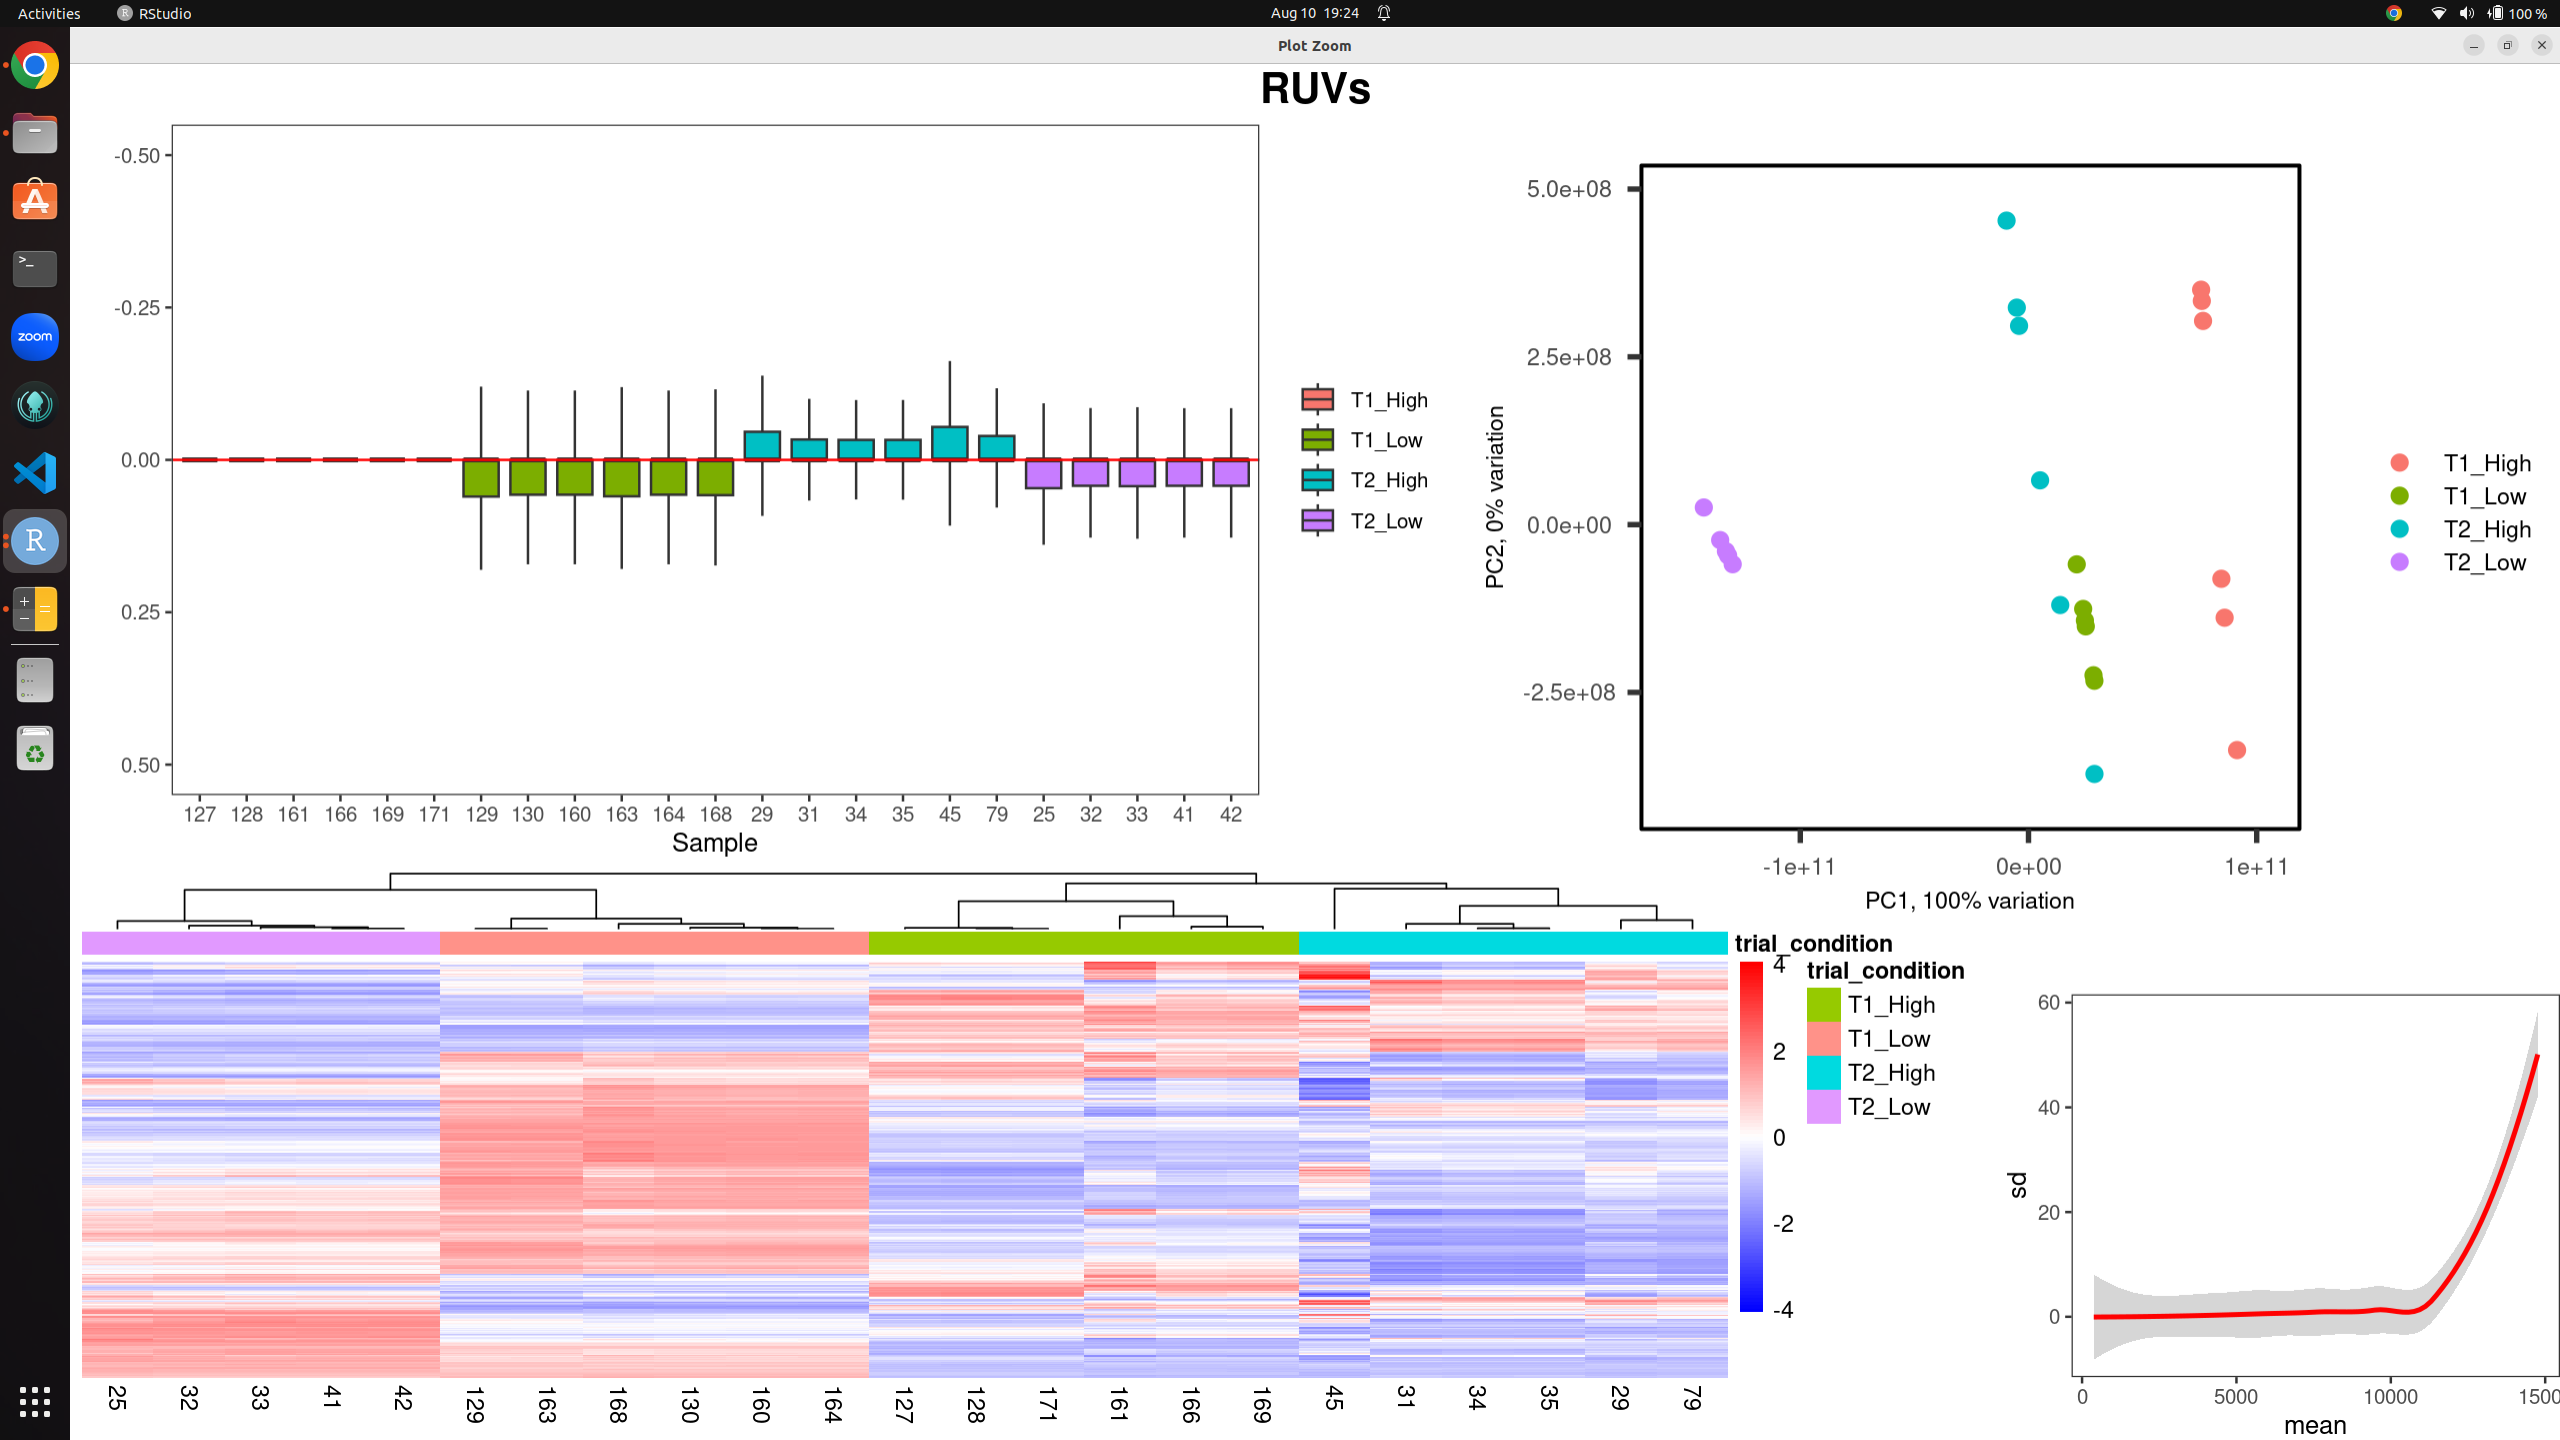Viewport: 2560px width, 1440px height.
Task: Open the Calculator from the dock
Action: 35,609
